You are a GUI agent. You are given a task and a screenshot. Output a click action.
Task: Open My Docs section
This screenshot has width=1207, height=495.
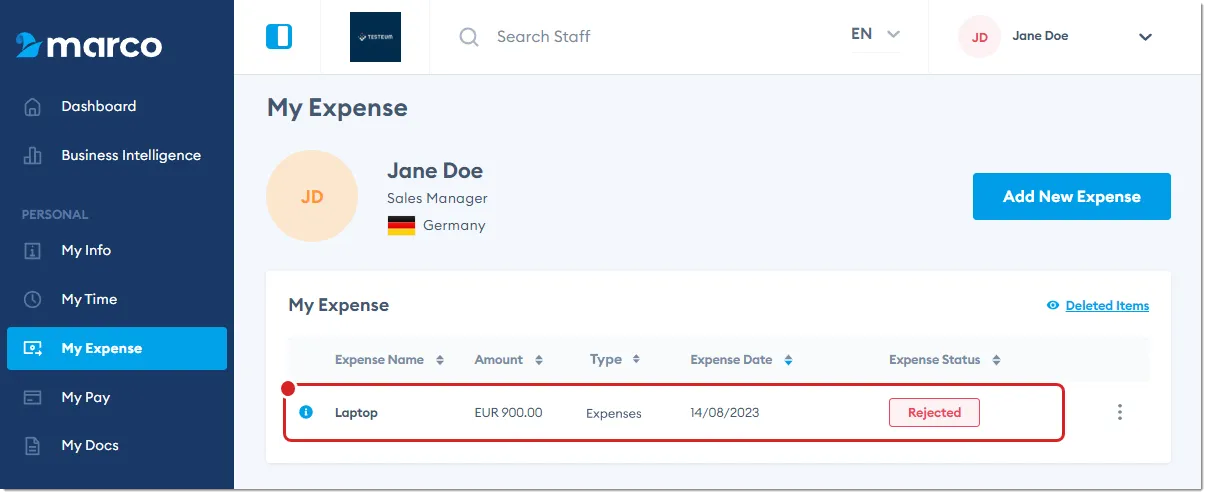click(89, 445)
